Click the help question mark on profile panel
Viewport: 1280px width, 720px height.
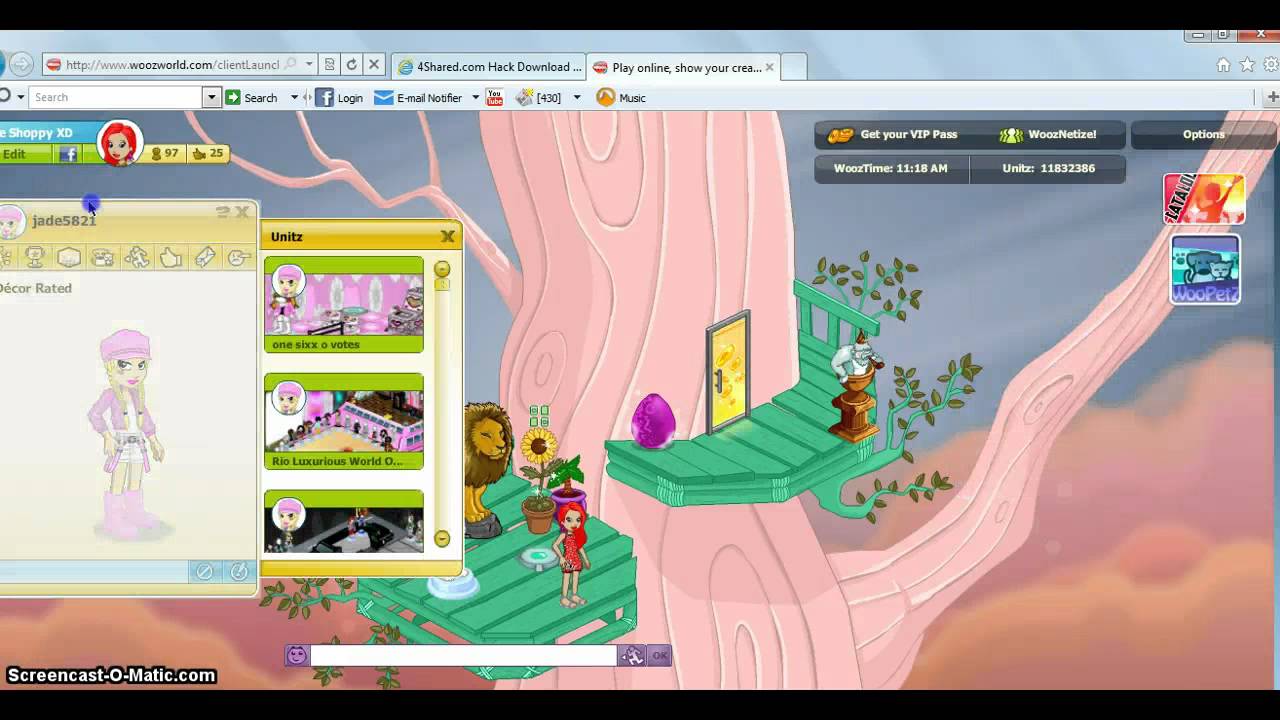pyautogui.click(x=222, y=212)
